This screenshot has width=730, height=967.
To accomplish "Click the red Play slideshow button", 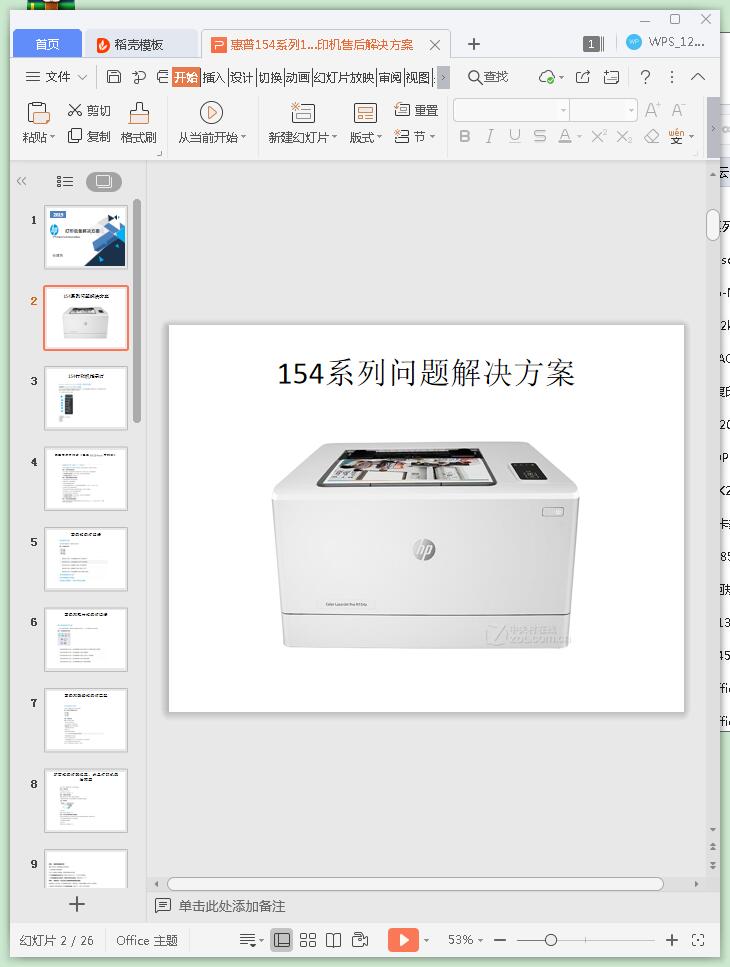I will coord(403,940).
